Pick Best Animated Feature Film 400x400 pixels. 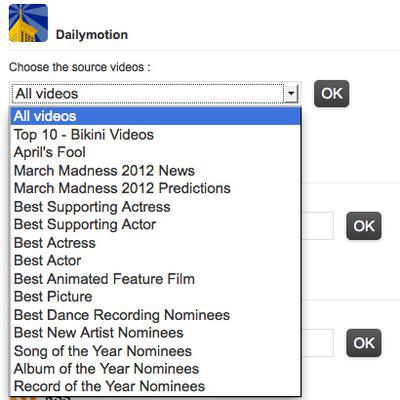pos(156,279)
